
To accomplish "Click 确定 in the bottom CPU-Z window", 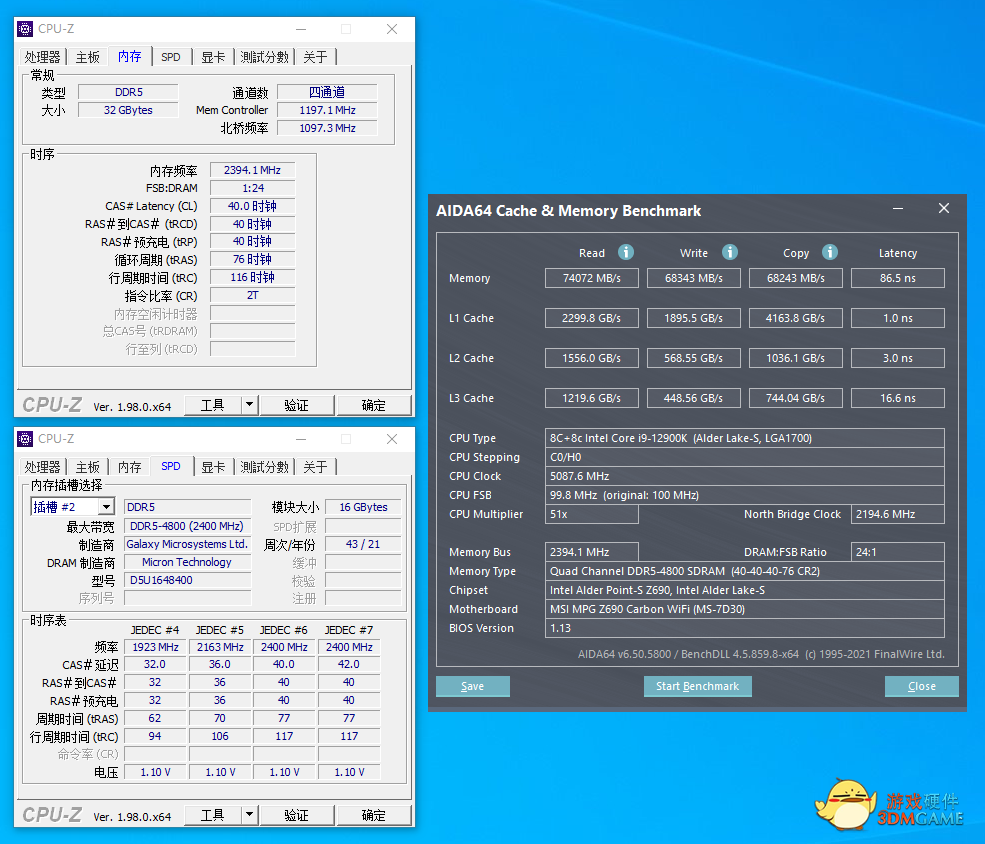I will 374,815.
